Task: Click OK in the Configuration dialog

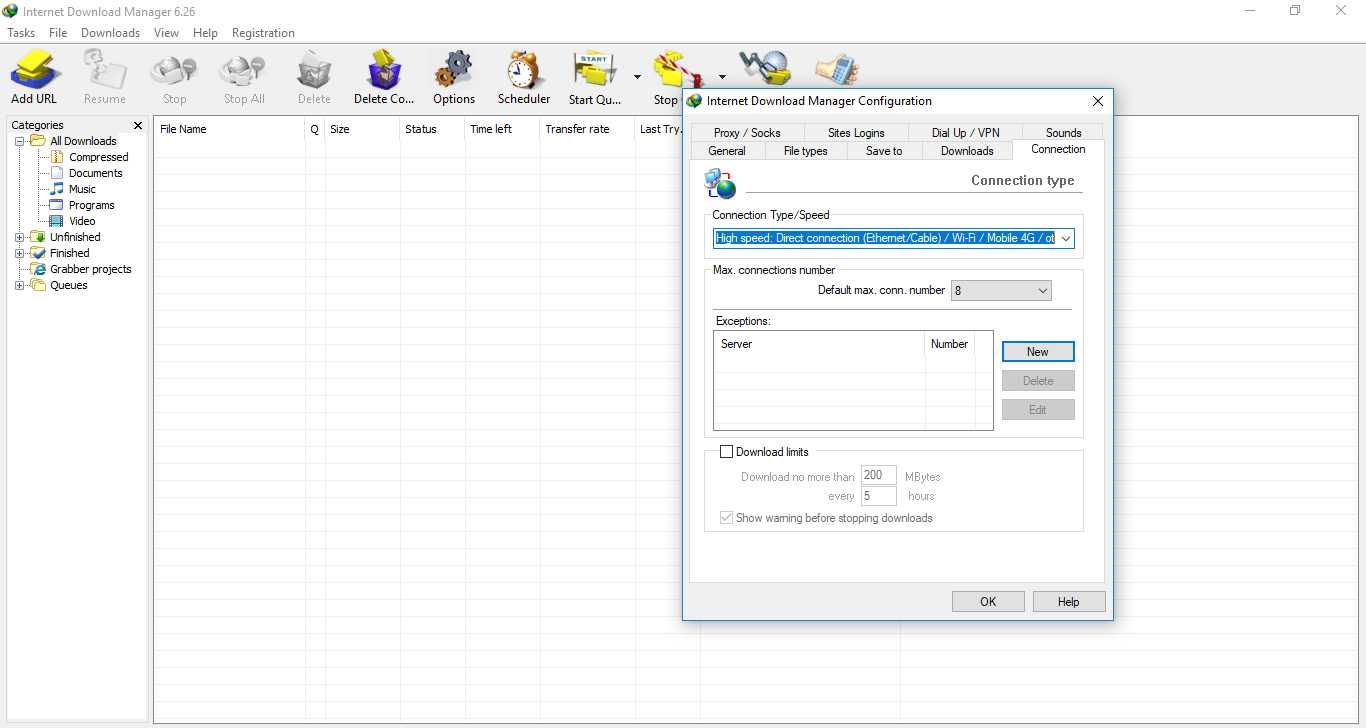Action: click(988, 601)
